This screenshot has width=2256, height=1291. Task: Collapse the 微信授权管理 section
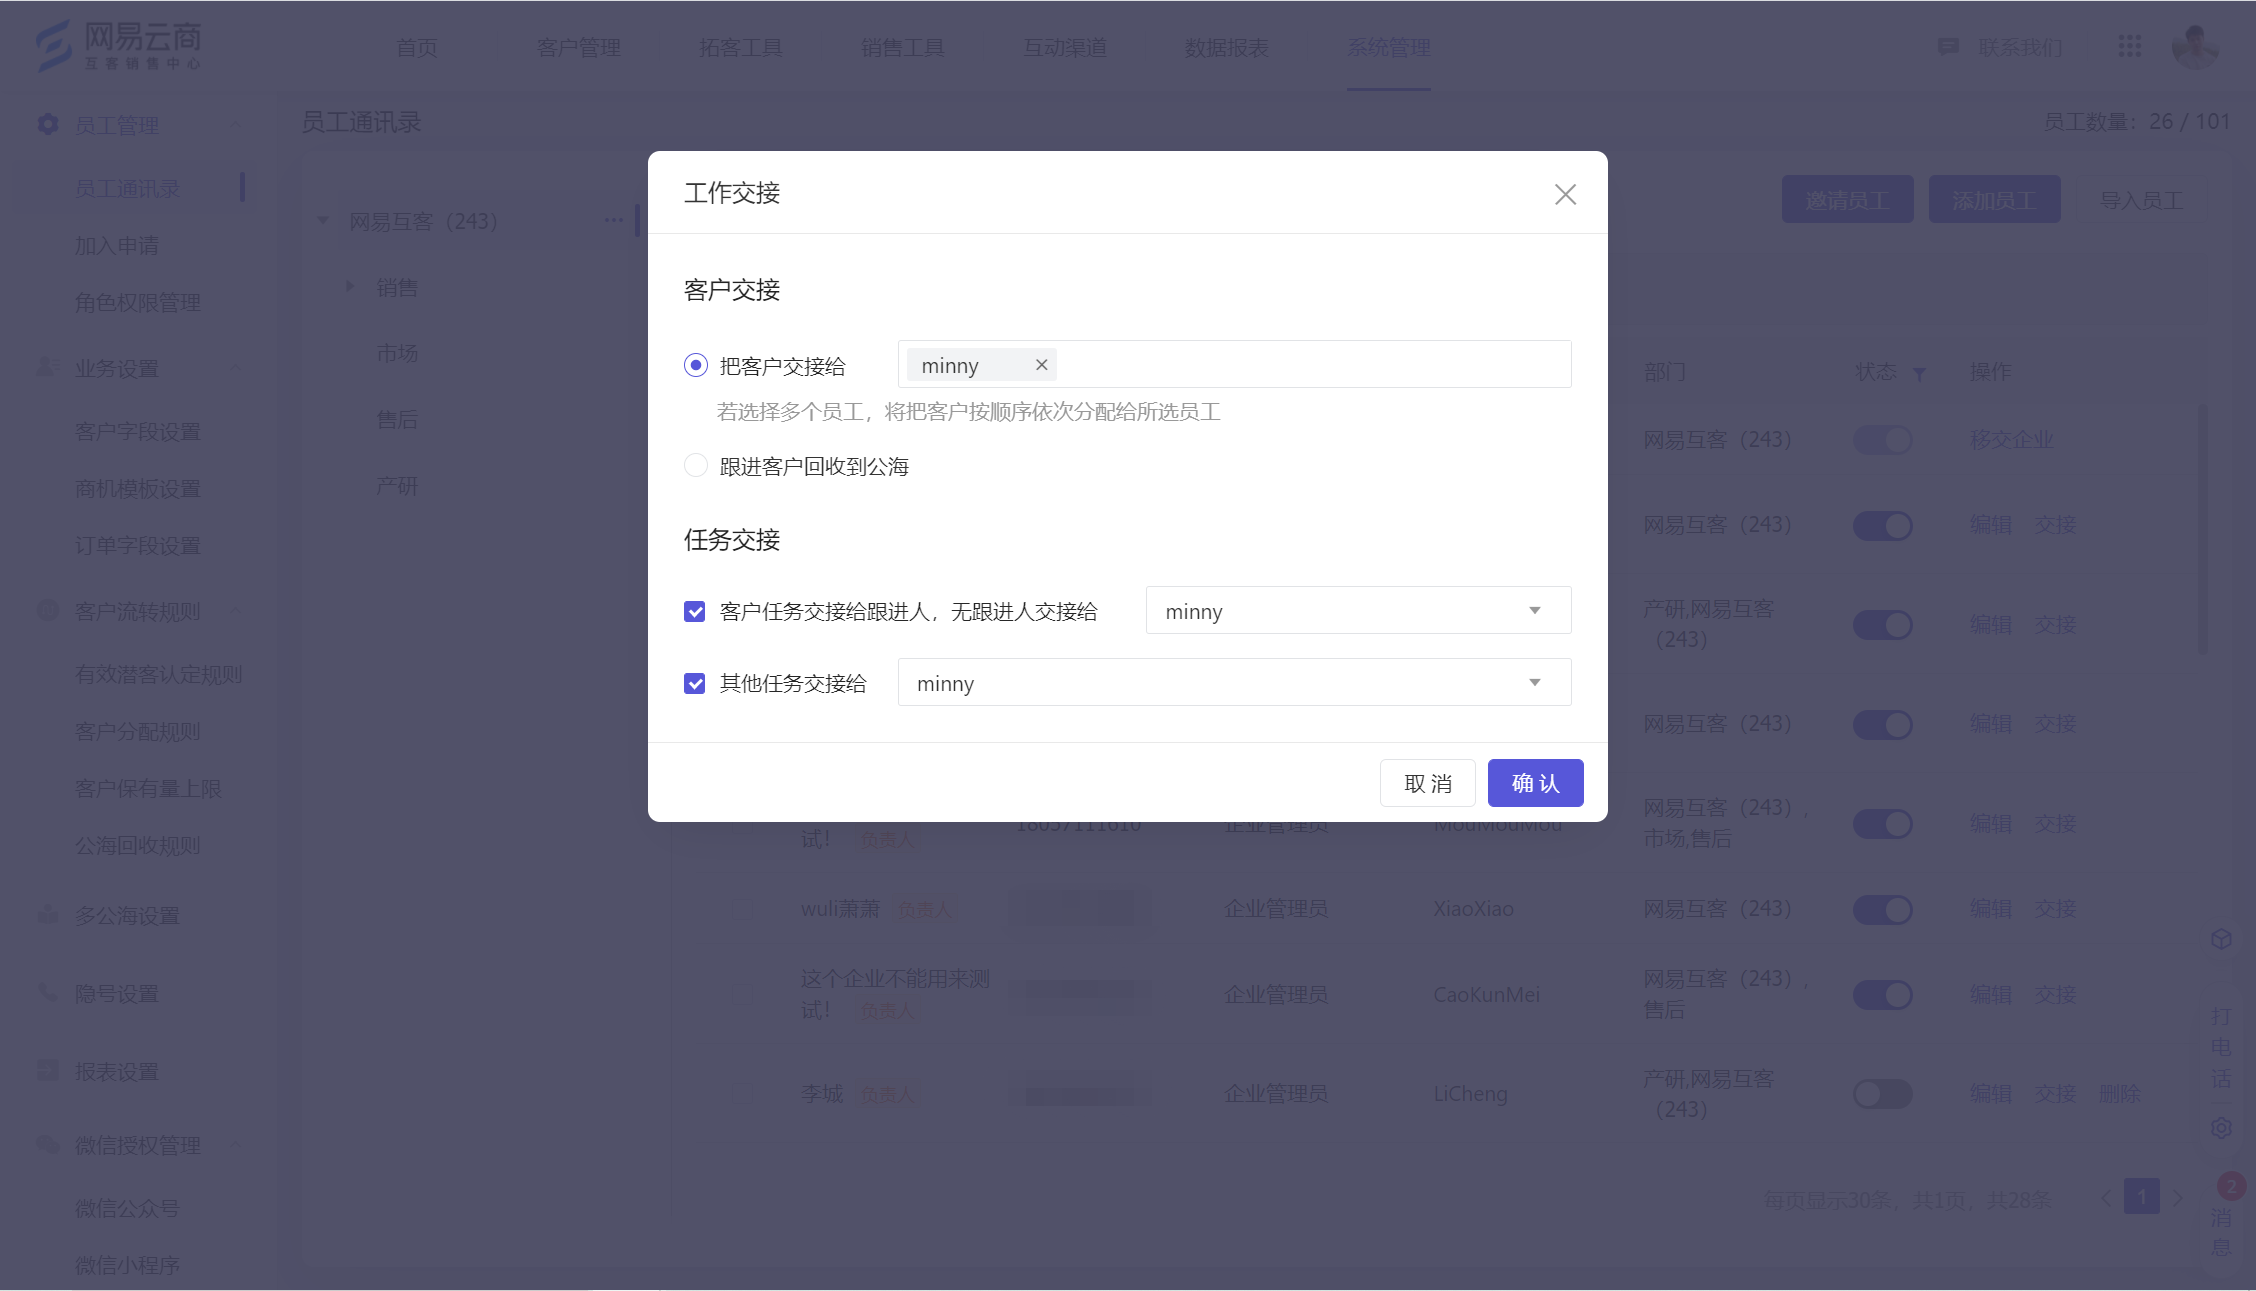pos(236,1144)
